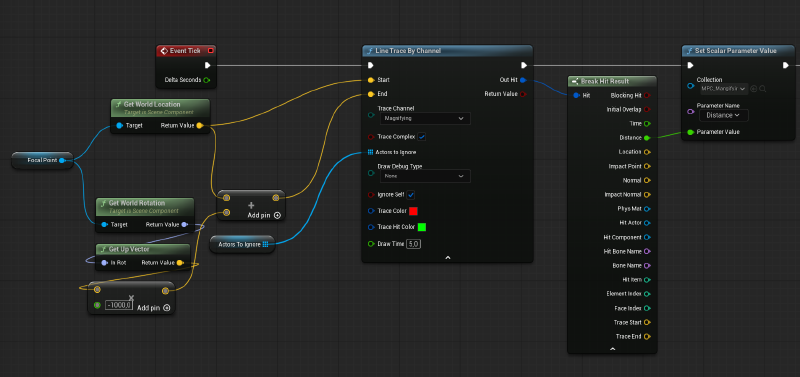Click the Hit Actor output pin

point(647,223)
